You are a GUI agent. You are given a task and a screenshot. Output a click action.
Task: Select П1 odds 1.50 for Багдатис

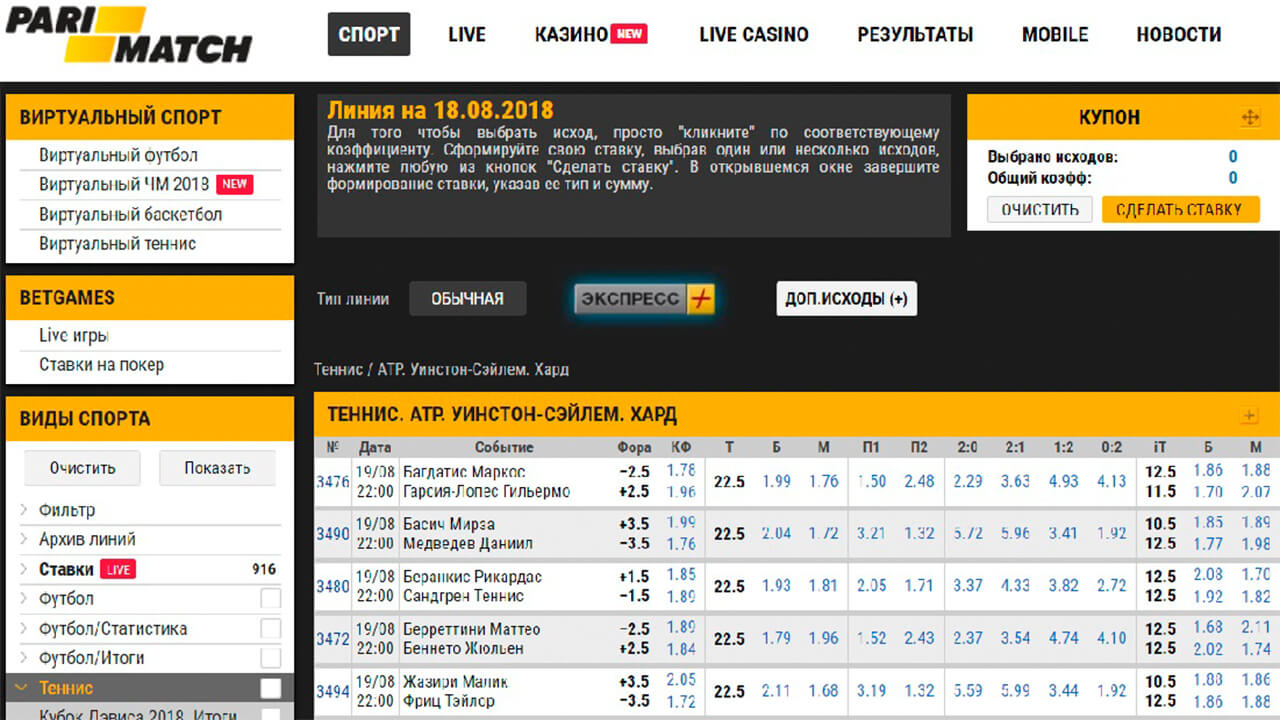tap(871, 482)
